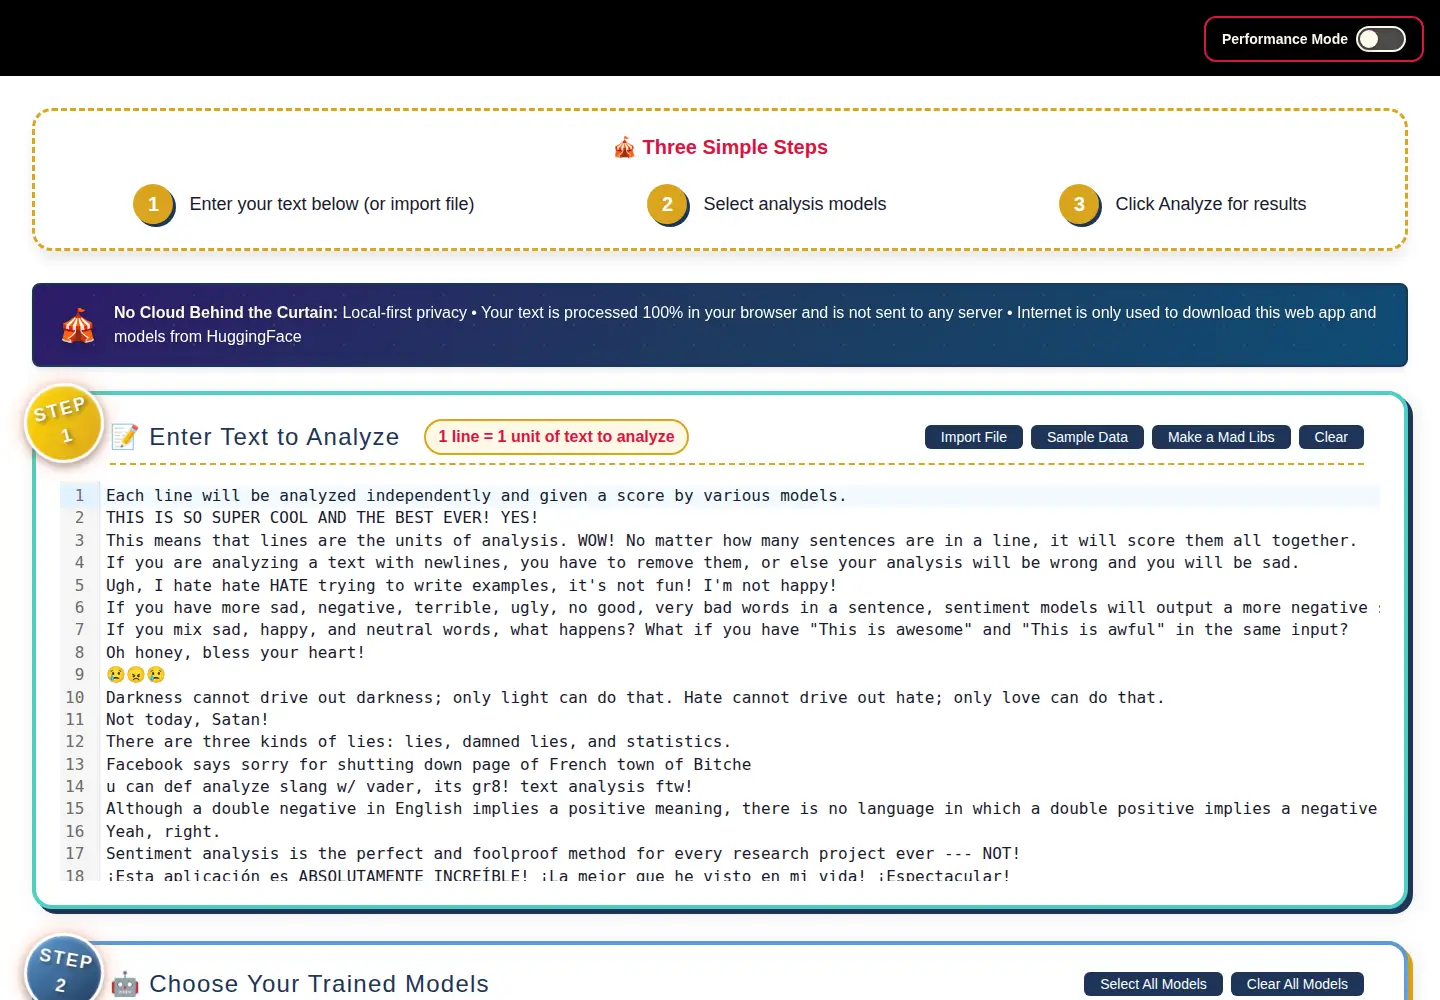Click 'No Cloud Behind the Curtain:' bold text
This screenshot has width=1440, height=1000.
[x=226, y=313]
